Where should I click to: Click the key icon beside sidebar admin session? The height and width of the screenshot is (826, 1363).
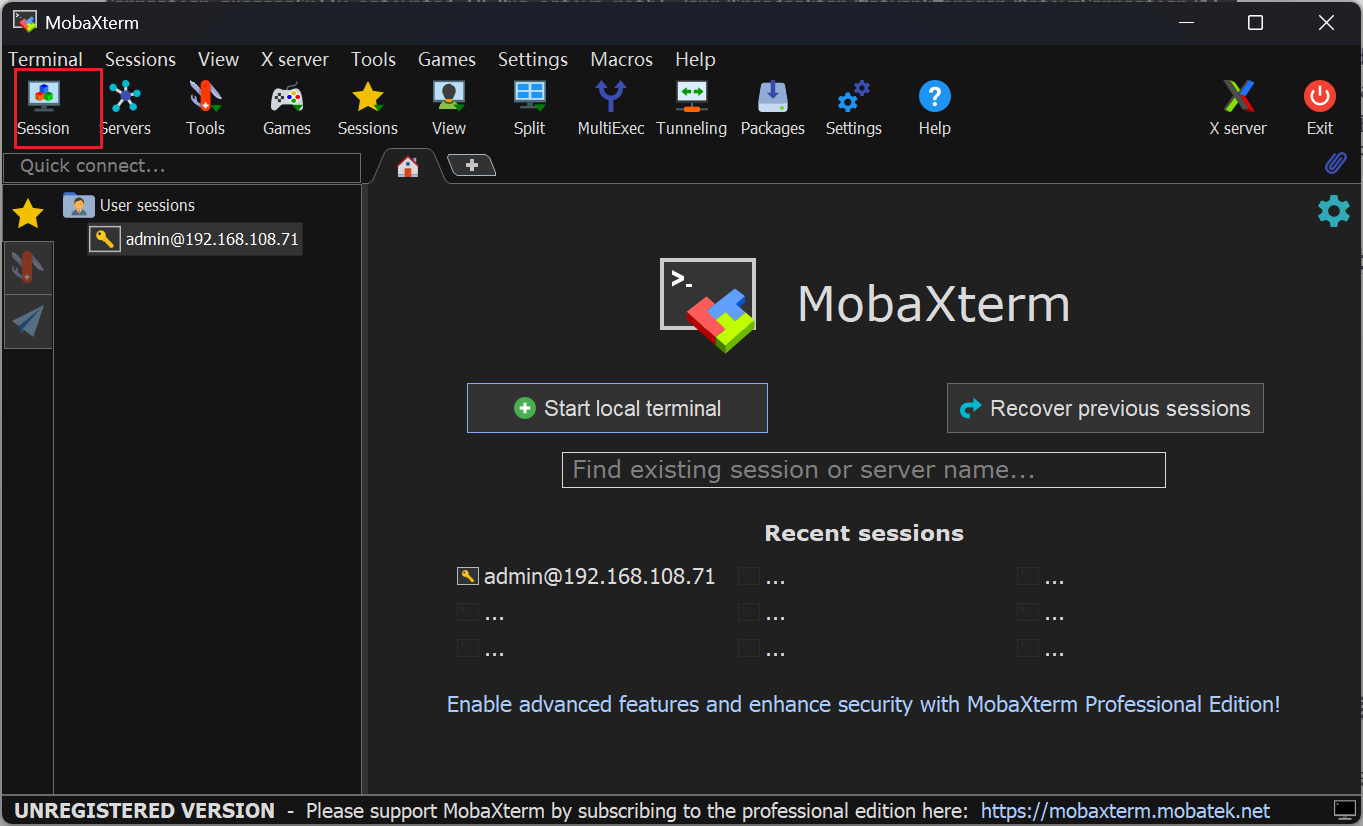point(105,239)
